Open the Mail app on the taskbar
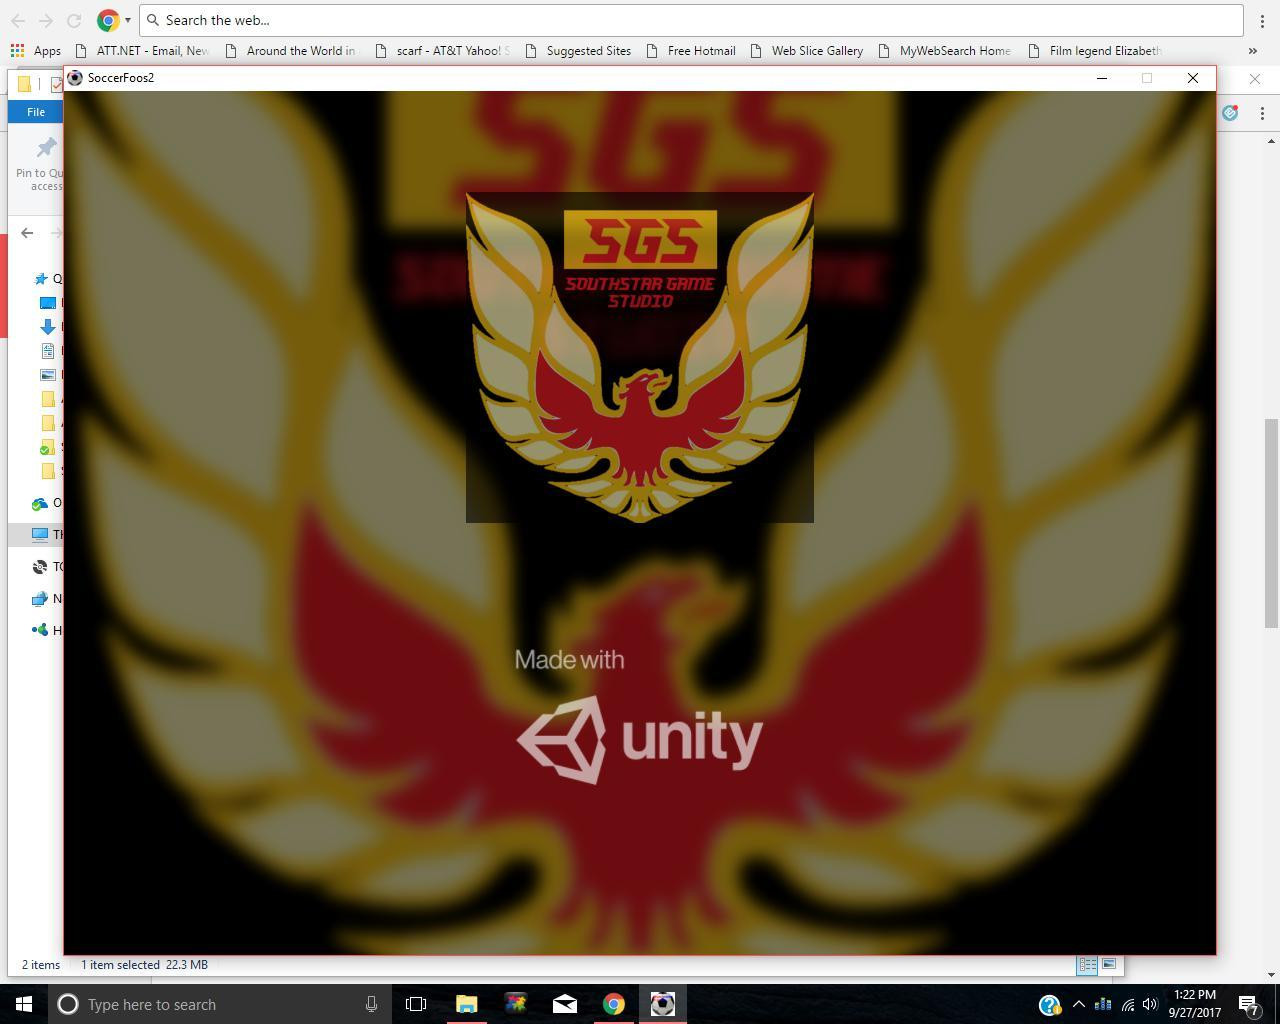Viewport: 1280px width, 1024px height. pos(565,1004)
